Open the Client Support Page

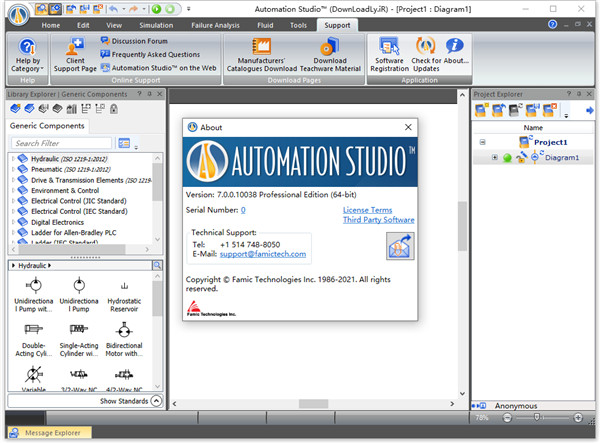pos(75,54)
